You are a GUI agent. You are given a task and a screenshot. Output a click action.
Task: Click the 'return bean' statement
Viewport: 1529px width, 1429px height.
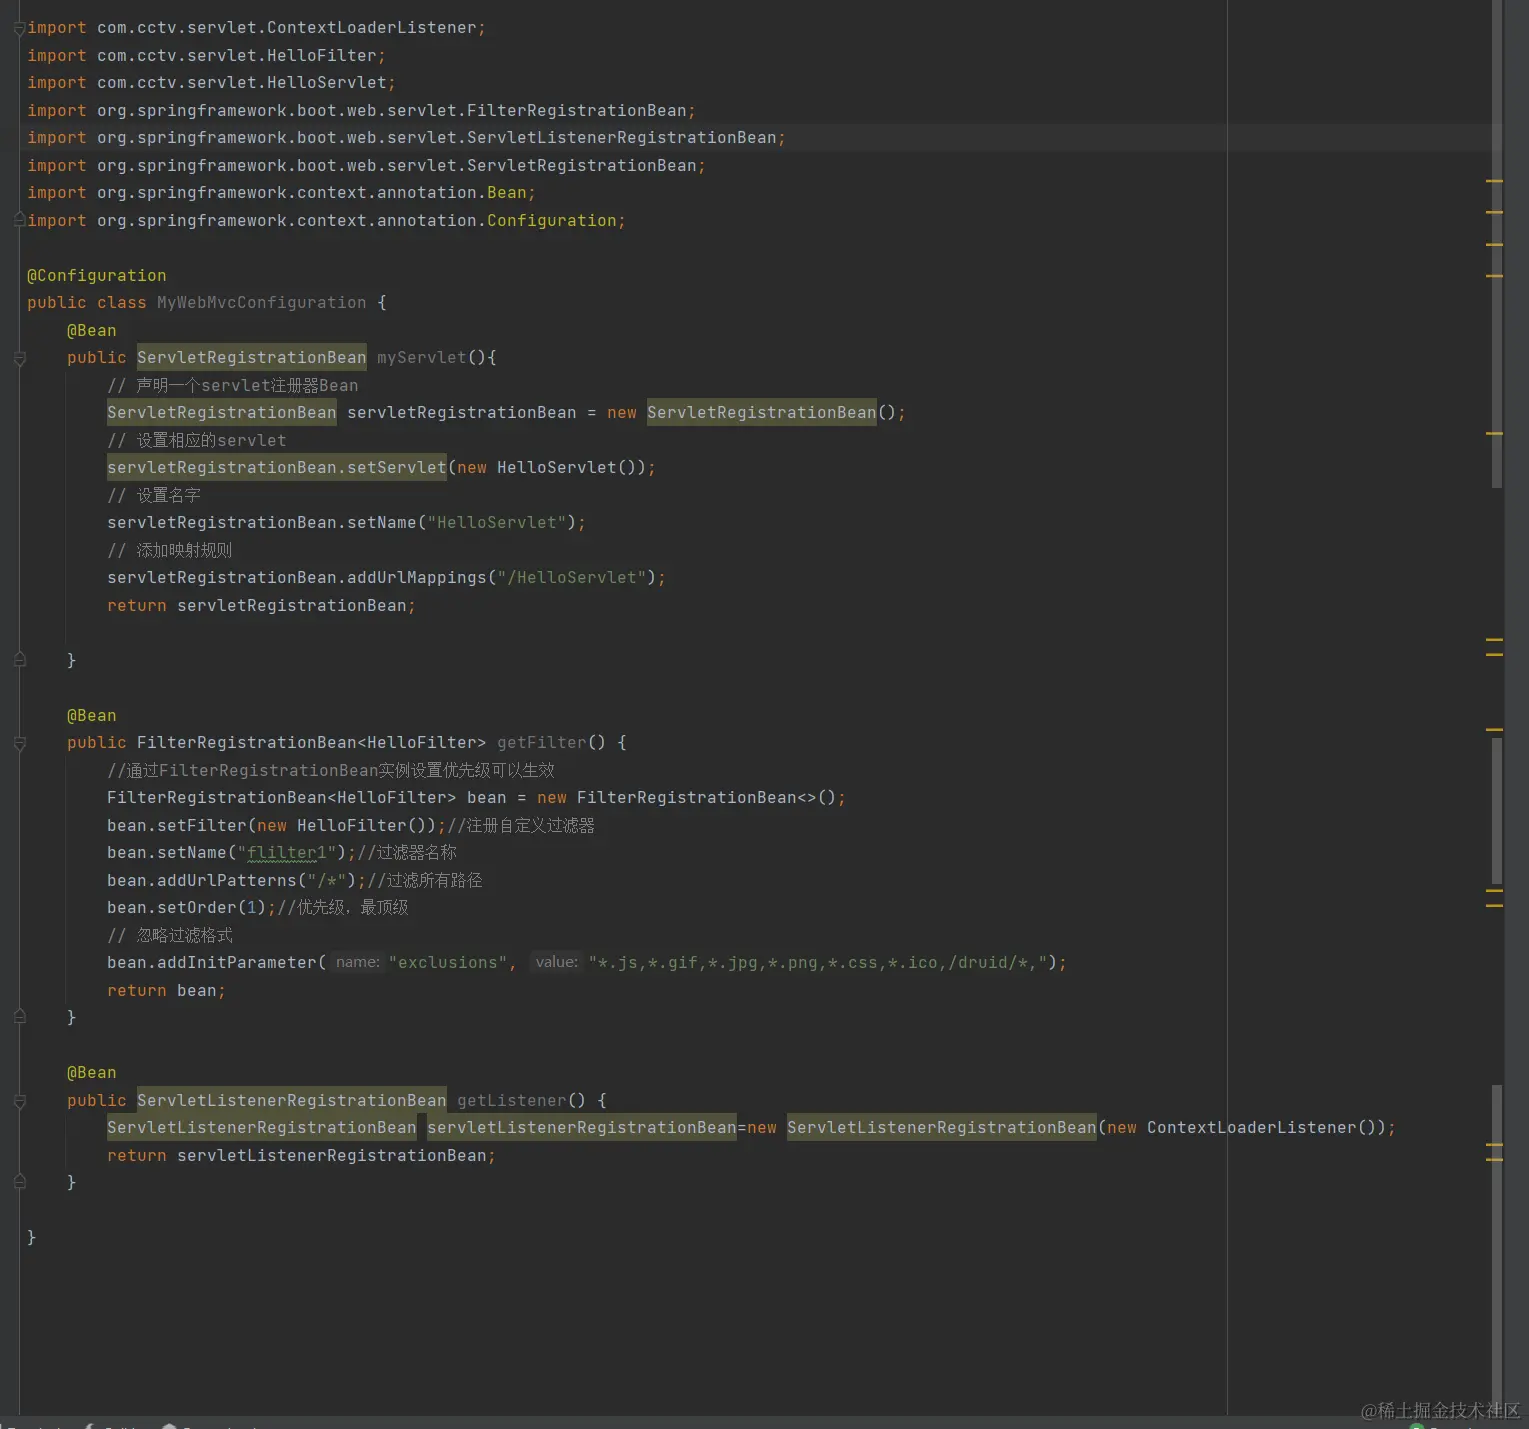coord(166,990)
